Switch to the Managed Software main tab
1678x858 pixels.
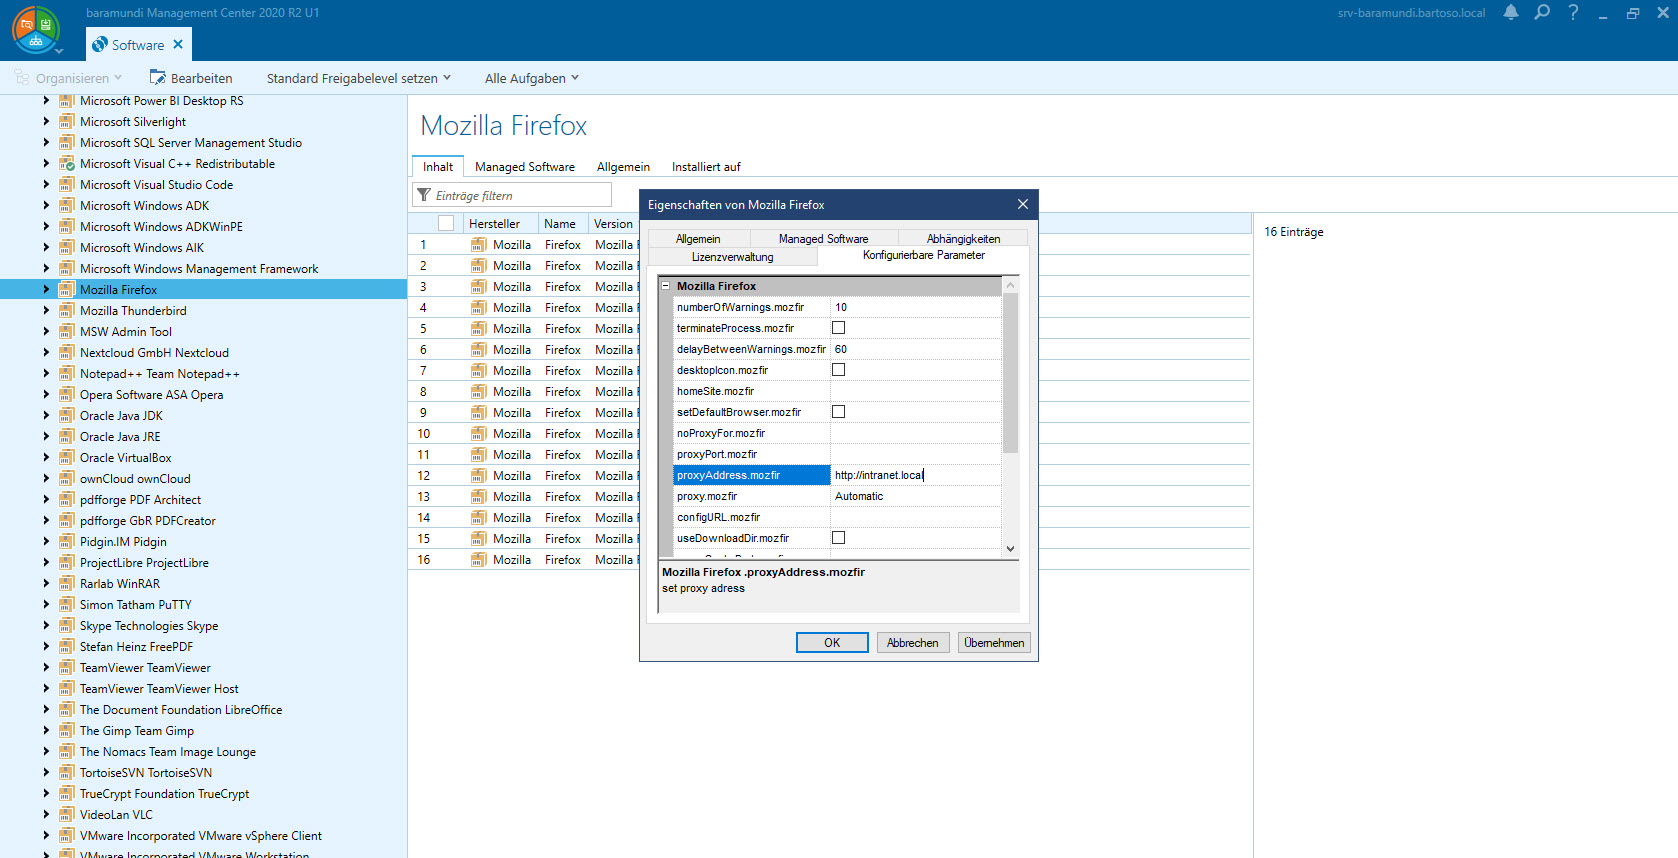coord(525,167)
